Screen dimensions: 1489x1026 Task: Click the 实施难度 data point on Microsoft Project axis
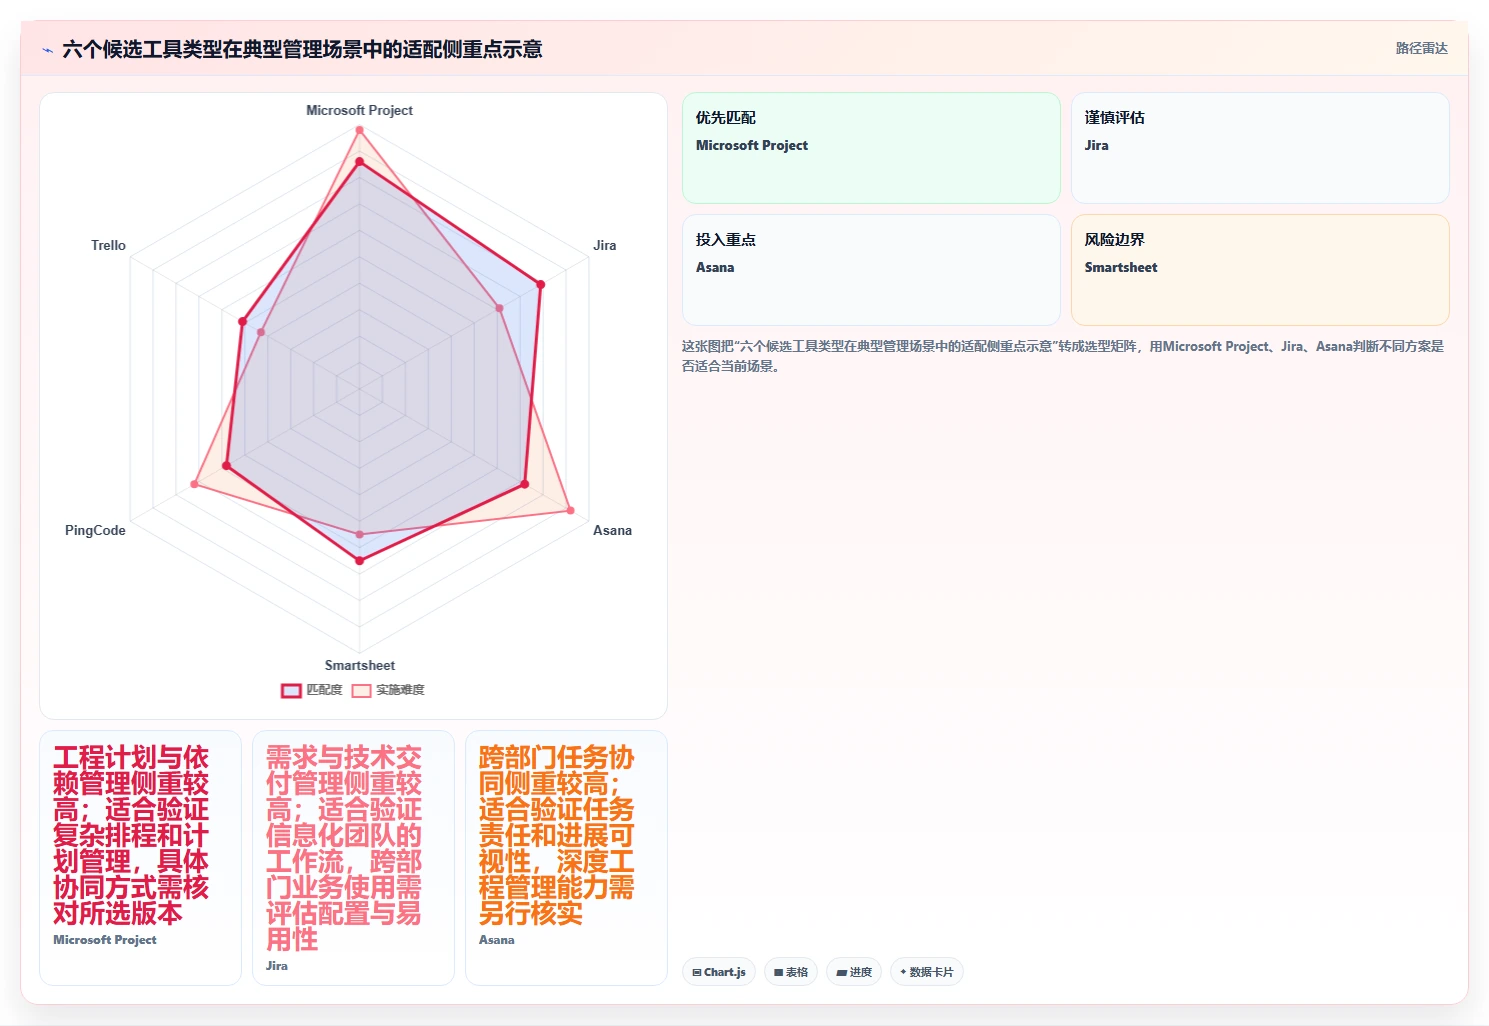click(360, 130)
